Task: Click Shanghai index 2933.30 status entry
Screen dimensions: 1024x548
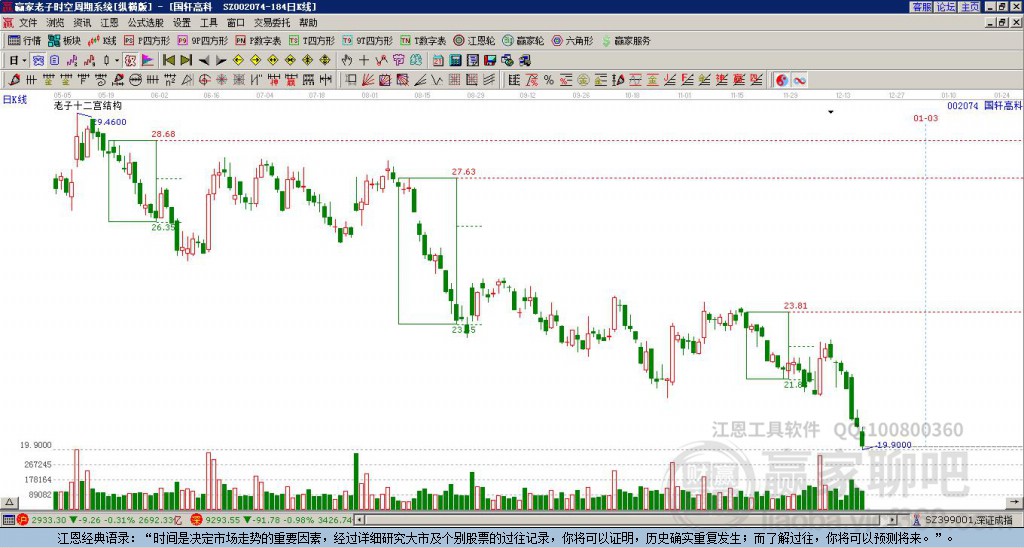Action: tap(101, 520)
